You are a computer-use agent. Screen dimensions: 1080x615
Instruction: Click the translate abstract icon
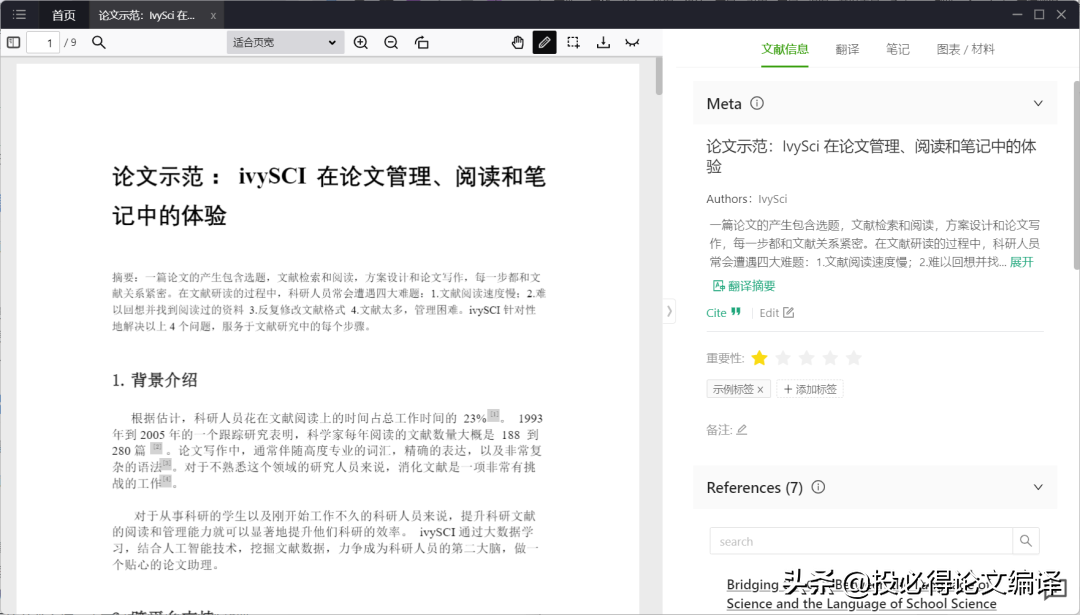718,286
